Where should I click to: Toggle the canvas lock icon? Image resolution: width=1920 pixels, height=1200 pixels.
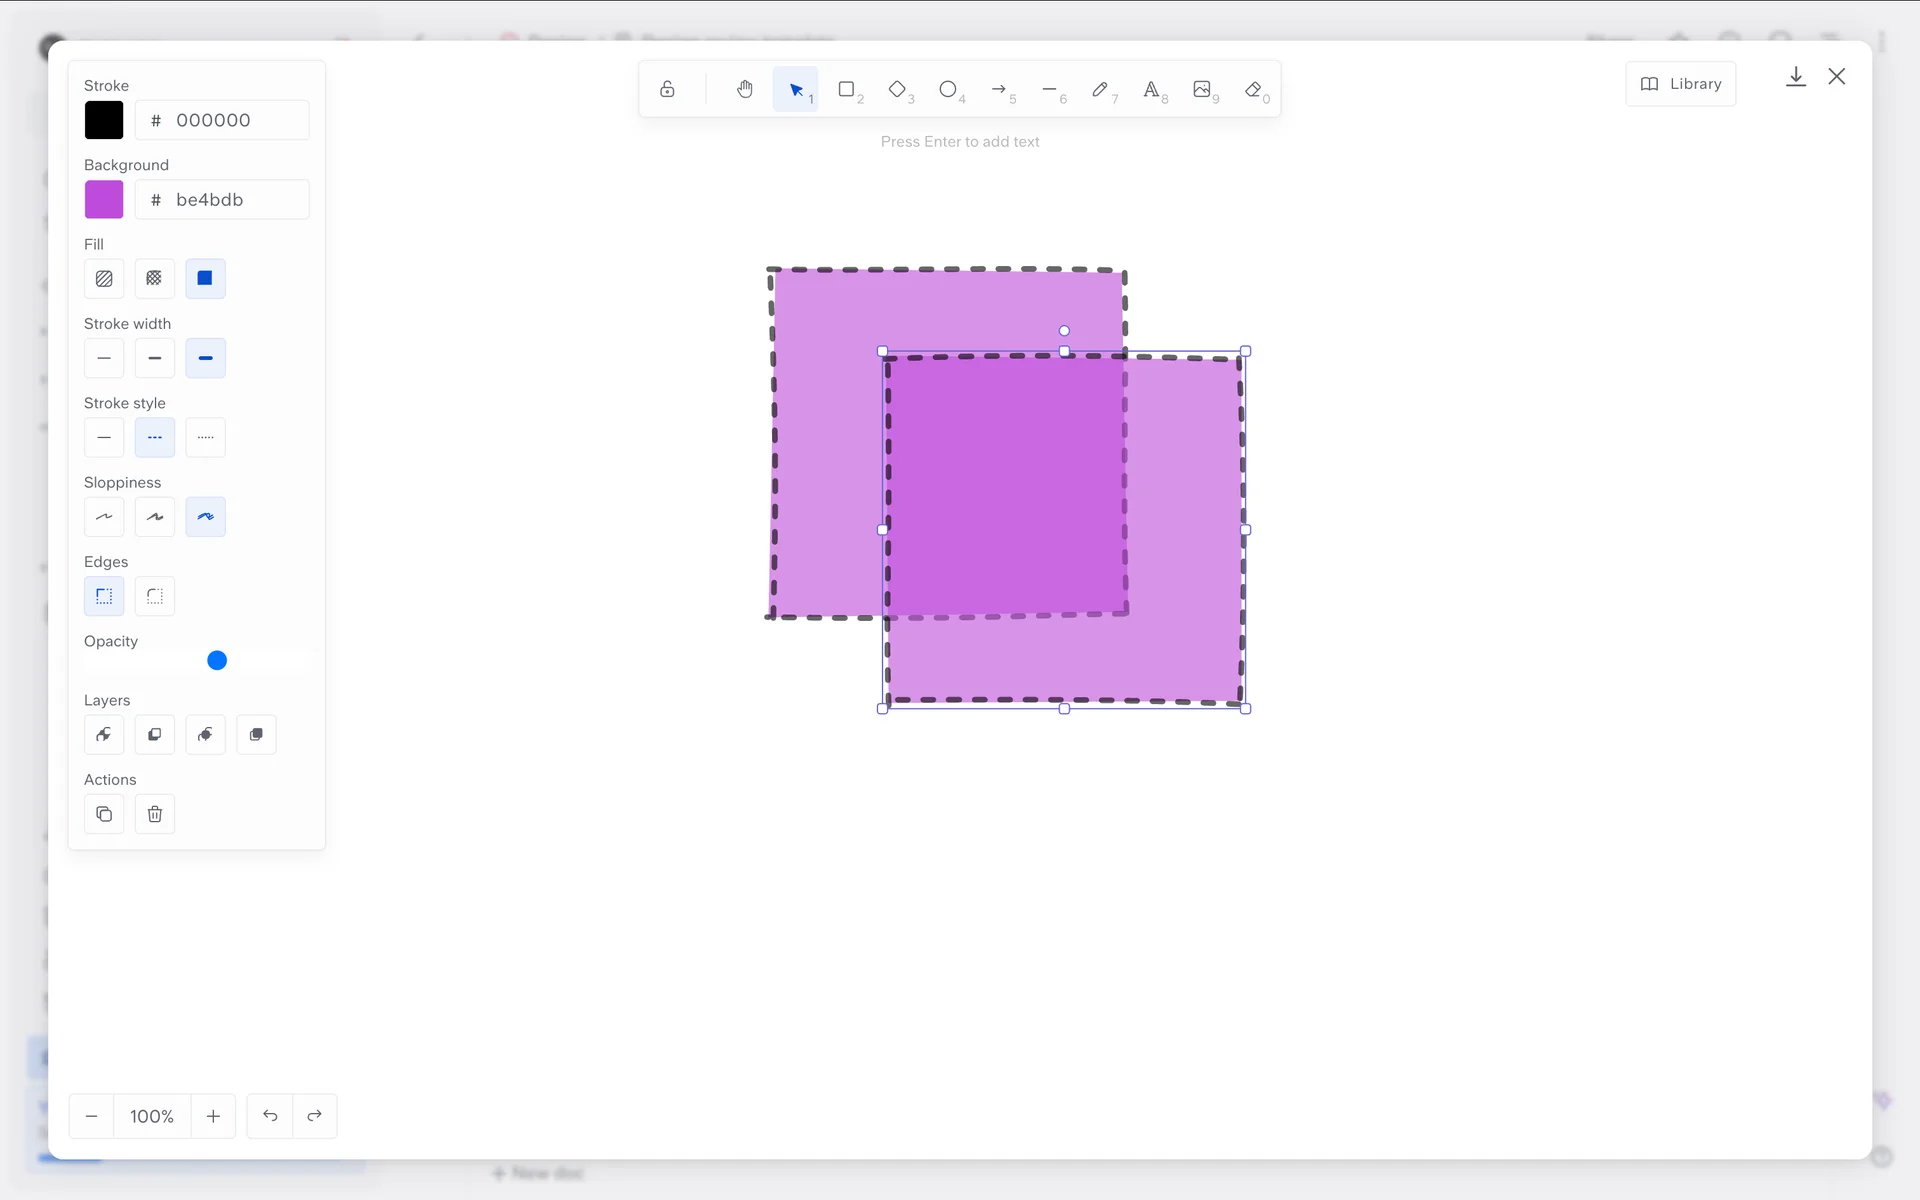coord(667,90)
